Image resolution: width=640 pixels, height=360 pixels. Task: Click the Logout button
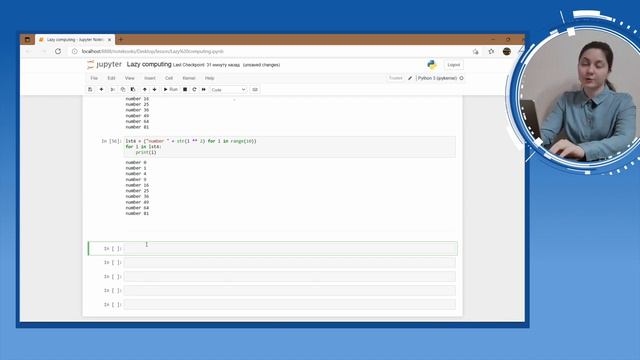pyautogui.click(x=453, y=65)
